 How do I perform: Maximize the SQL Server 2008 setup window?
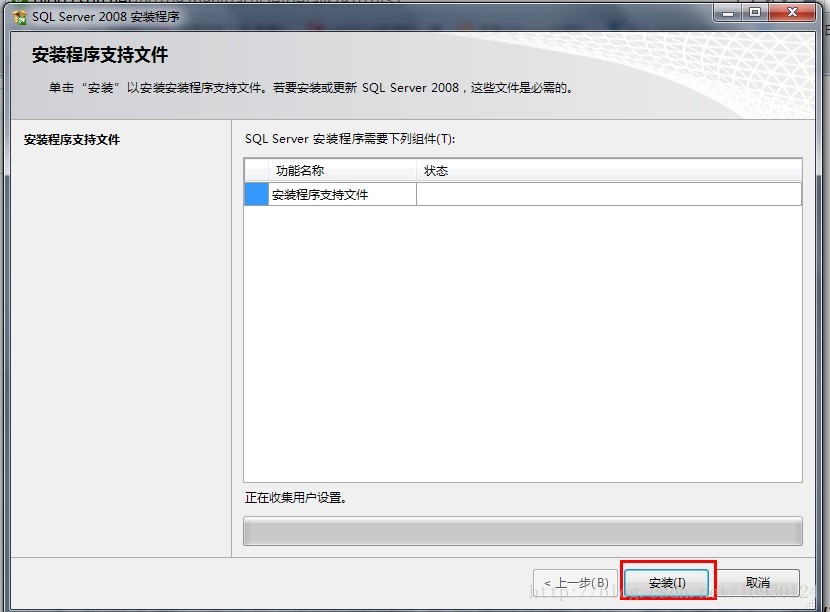click(x=755, y=13)
